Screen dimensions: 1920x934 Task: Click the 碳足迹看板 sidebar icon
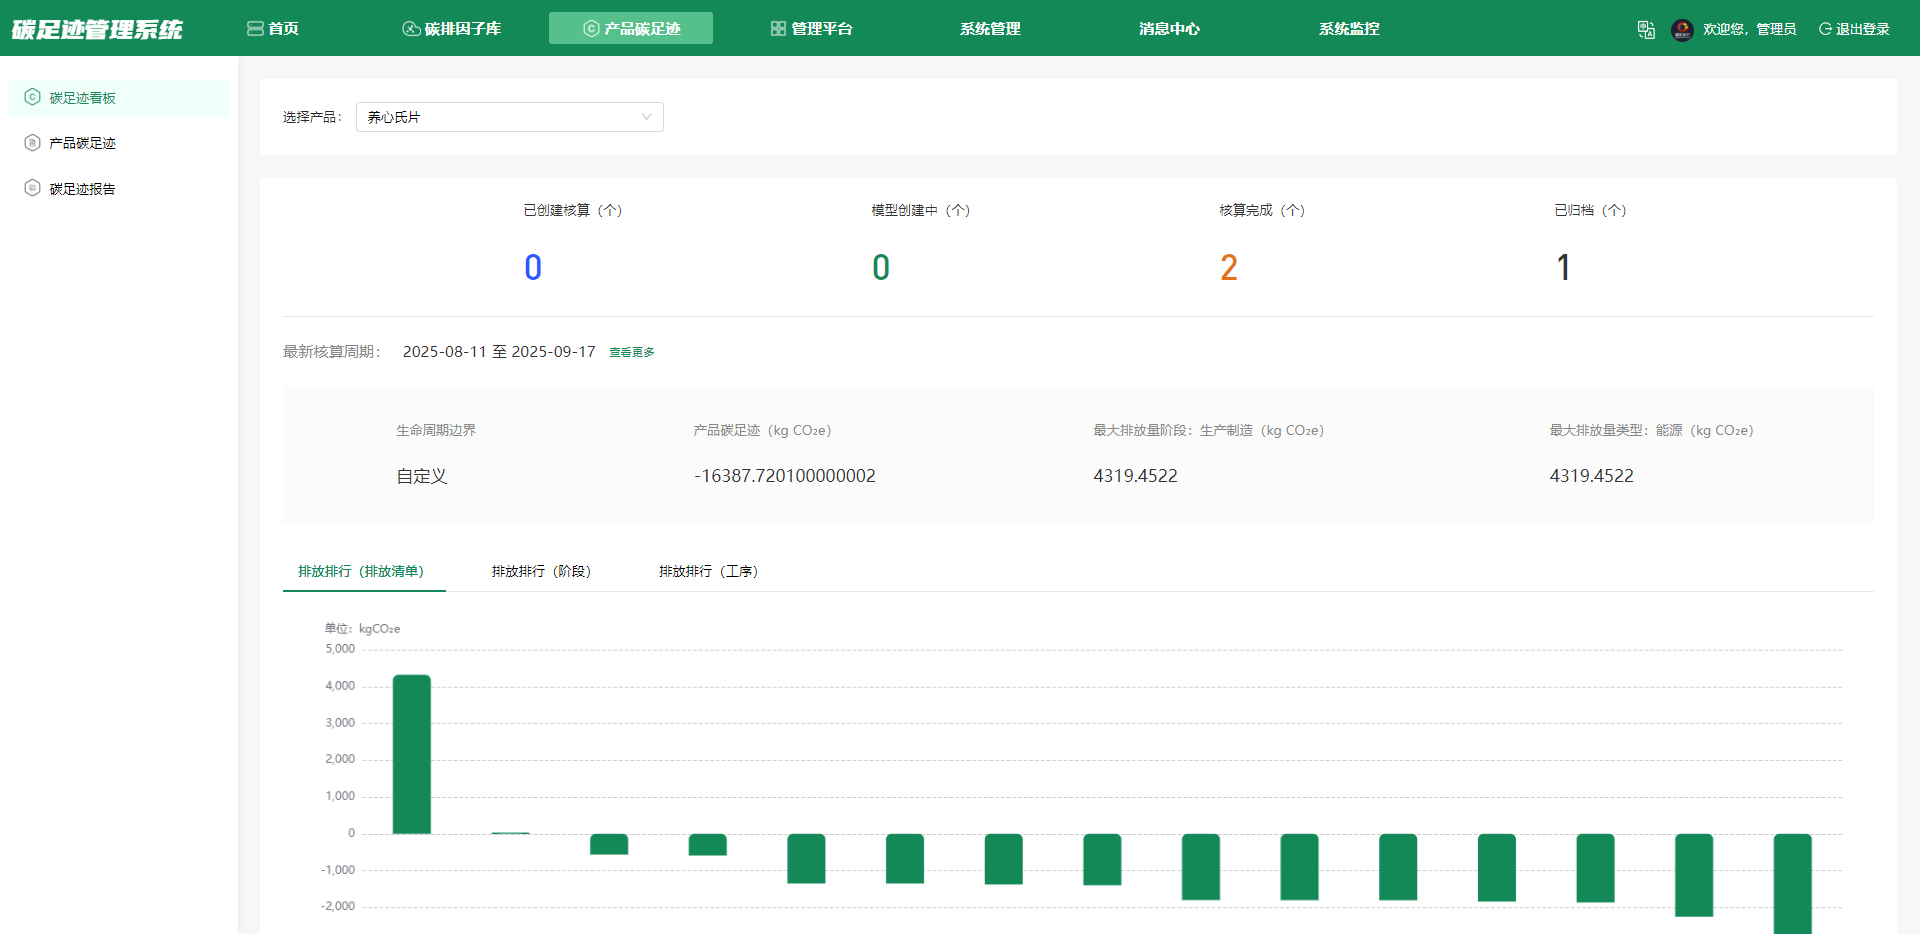(32, 97)
